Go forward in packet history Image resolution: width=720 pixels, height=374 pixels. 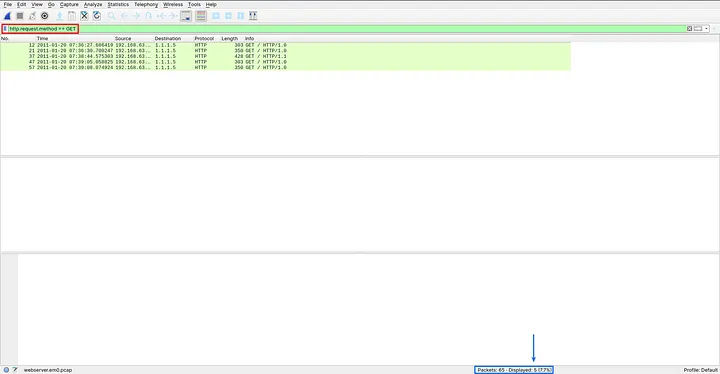[x=136, y=16]
